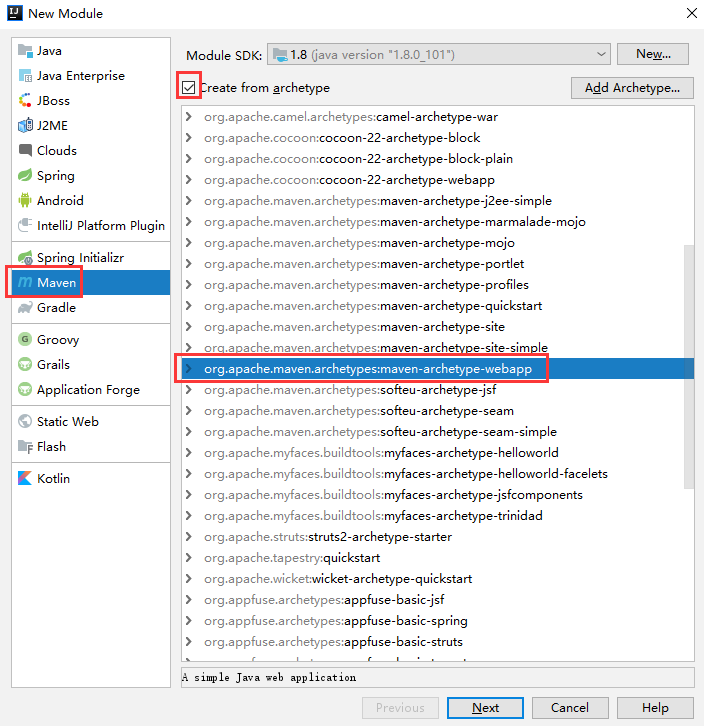Select maven-archetype-site row
This screenshot has height=726, width=704.
(x=438, y=326)
